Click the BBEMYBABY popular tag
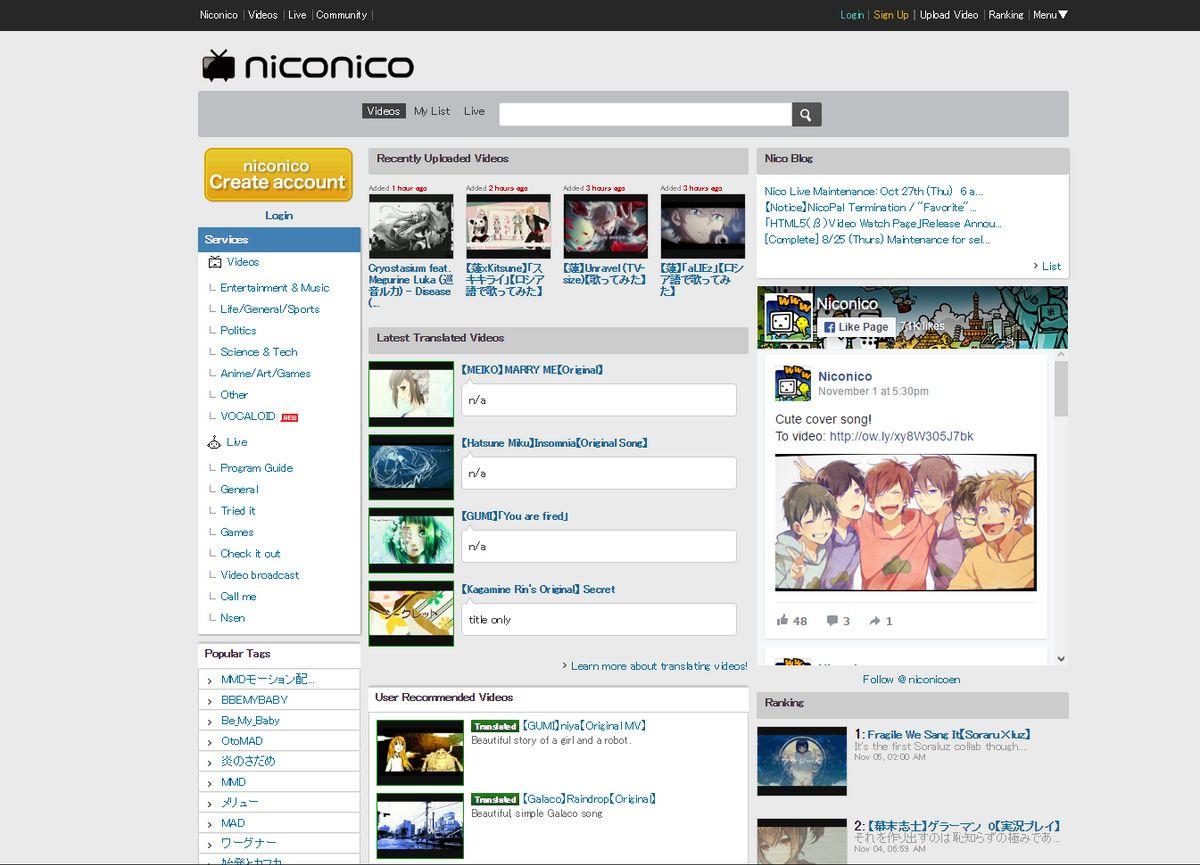The height and width of the screenshot is (865, 1200). (x=254, y=700)
